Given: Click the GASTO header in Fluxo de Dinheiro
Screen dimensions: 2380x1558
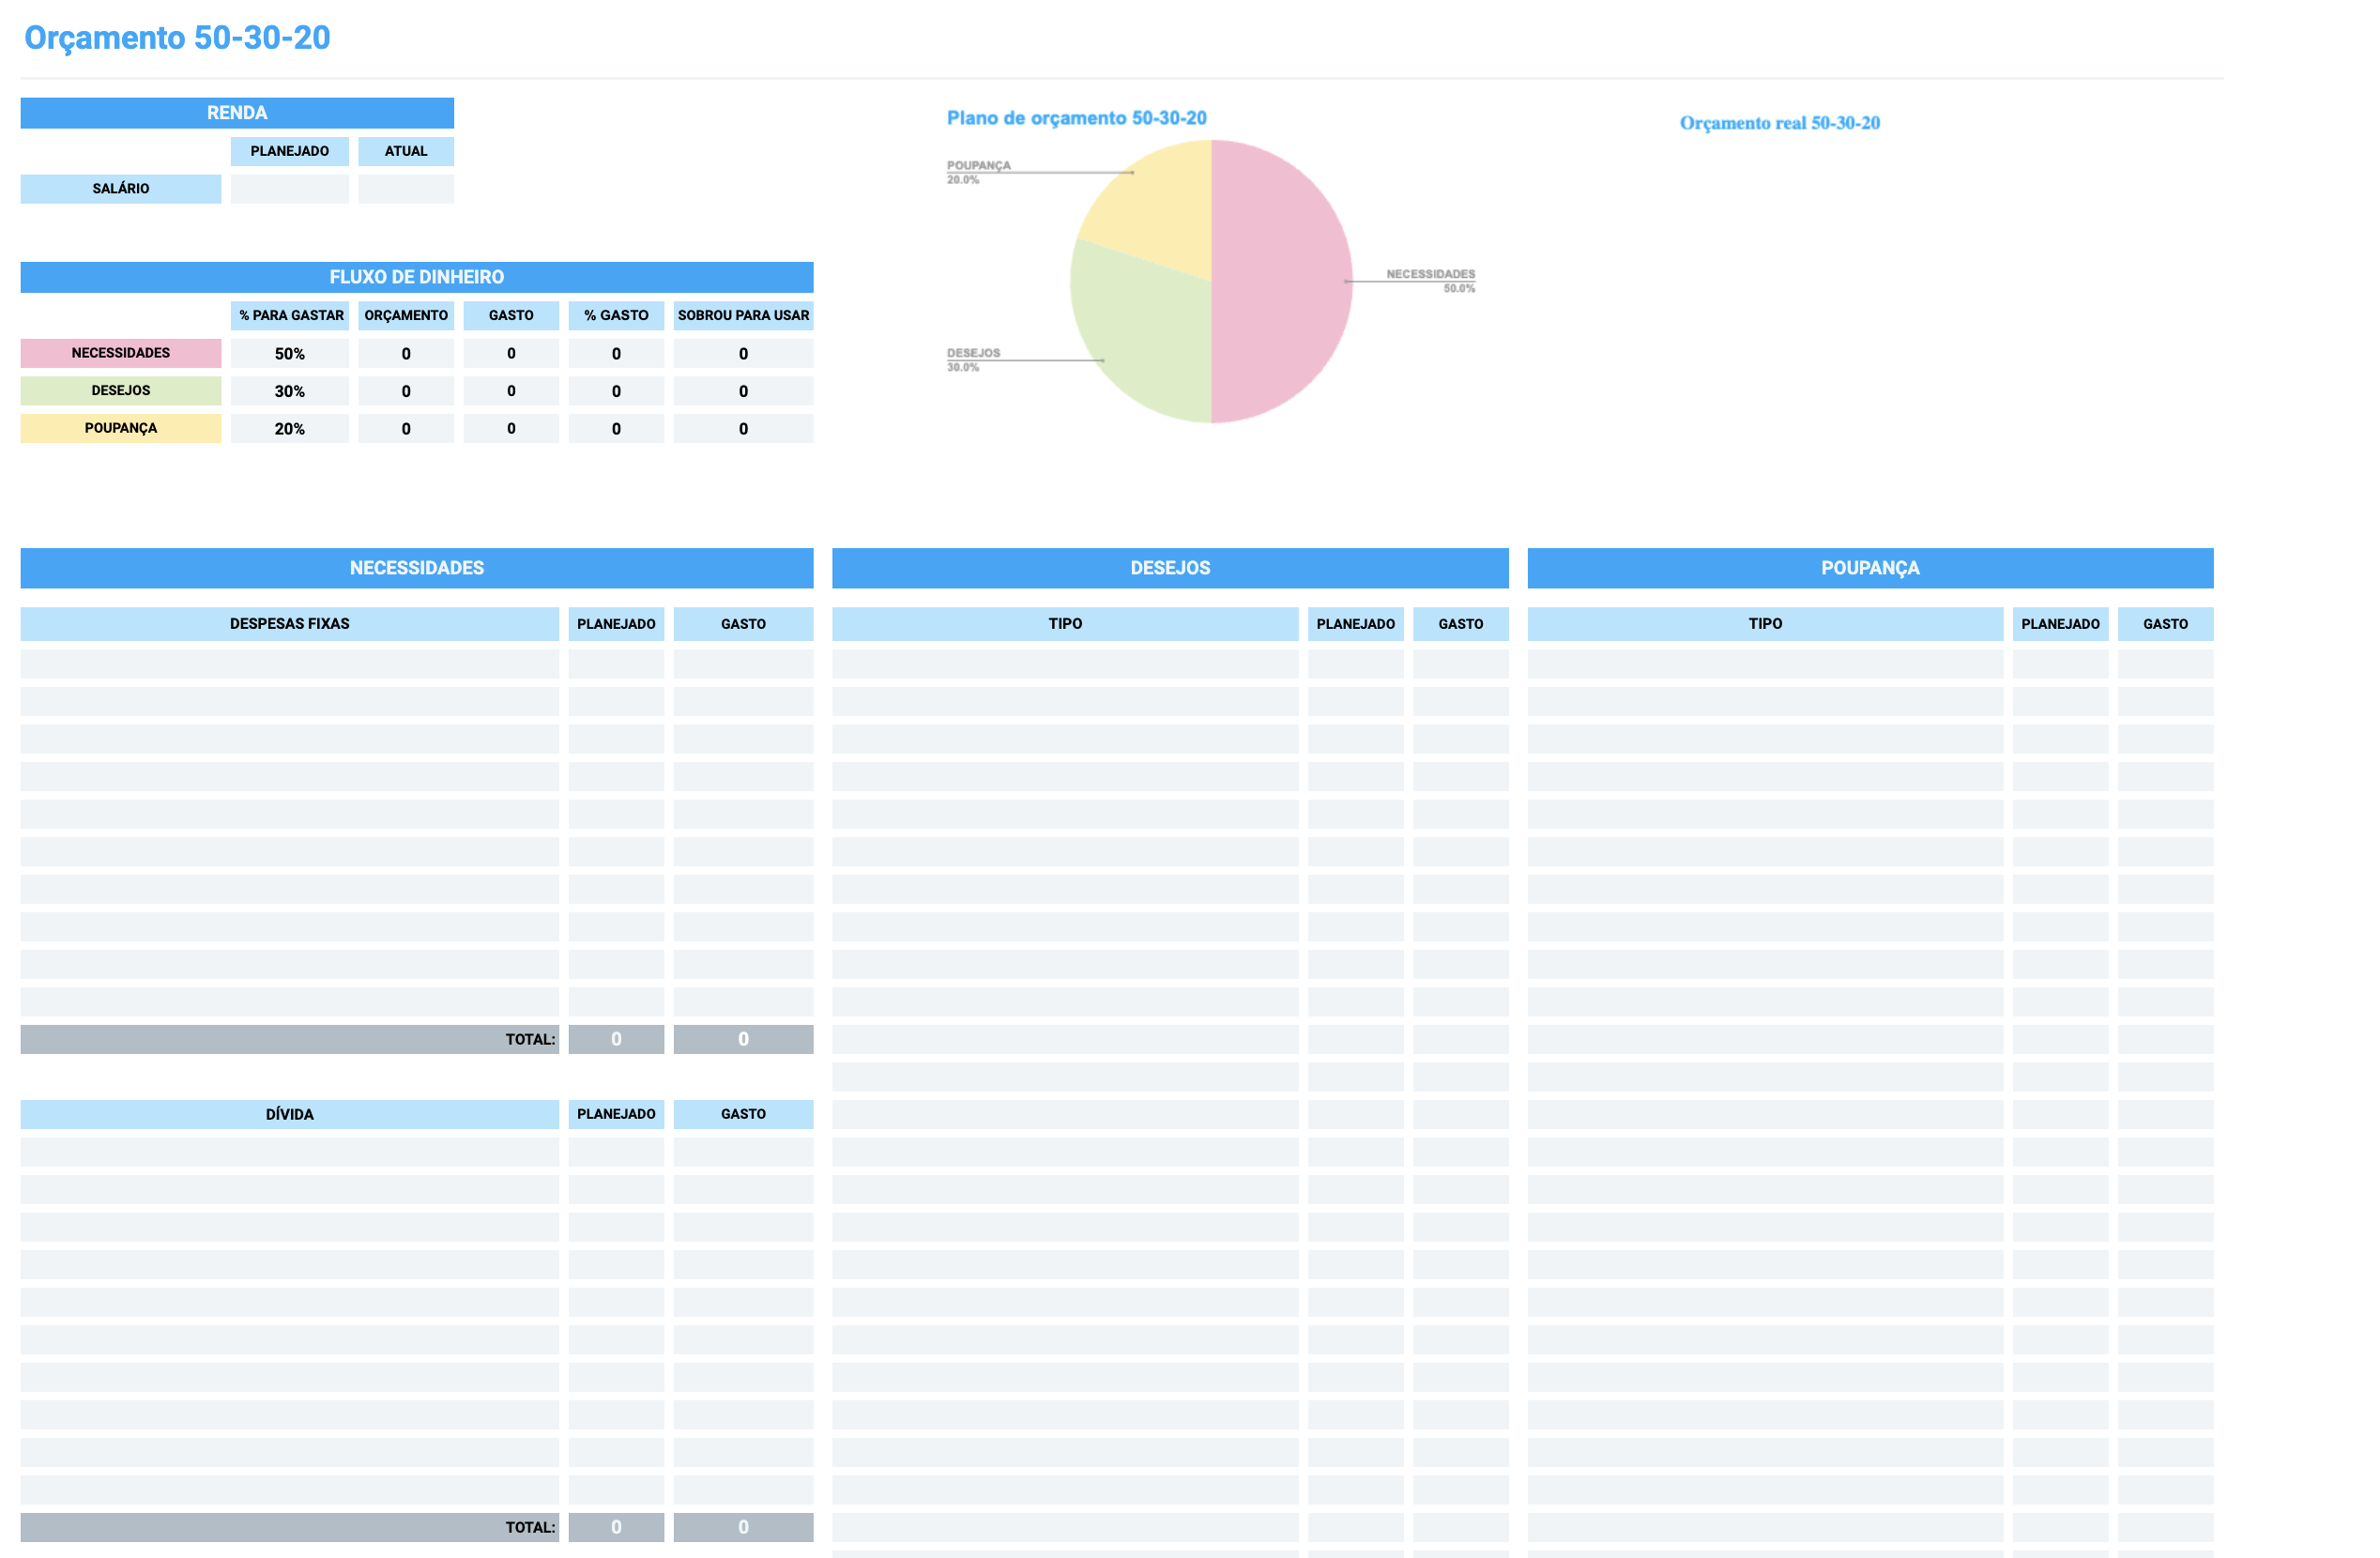Looking at the screenshot, I should 511,315.
